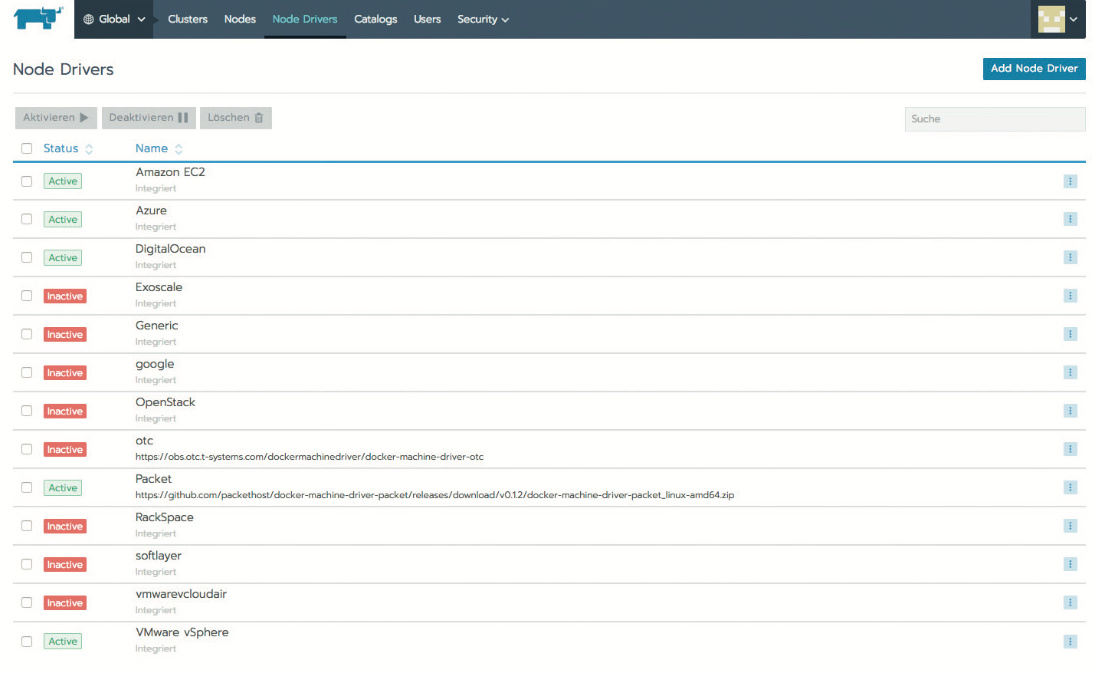The image size is (1098, 673).
Task: Open the action menu for VMware vSphere
Action: coord(1070,641)
